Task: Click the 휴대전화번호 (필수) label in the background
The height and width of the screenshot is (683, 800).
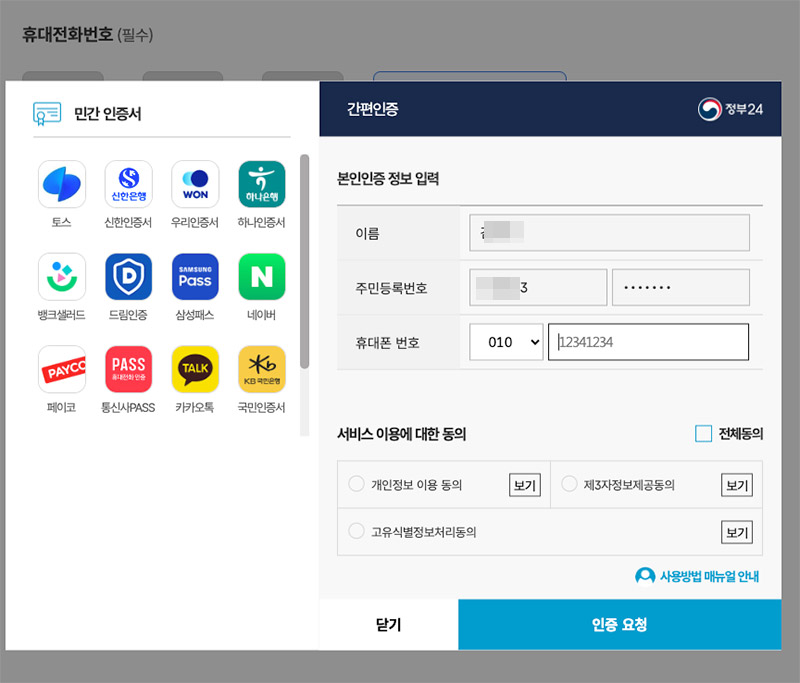Action: (x=87, y=34)
